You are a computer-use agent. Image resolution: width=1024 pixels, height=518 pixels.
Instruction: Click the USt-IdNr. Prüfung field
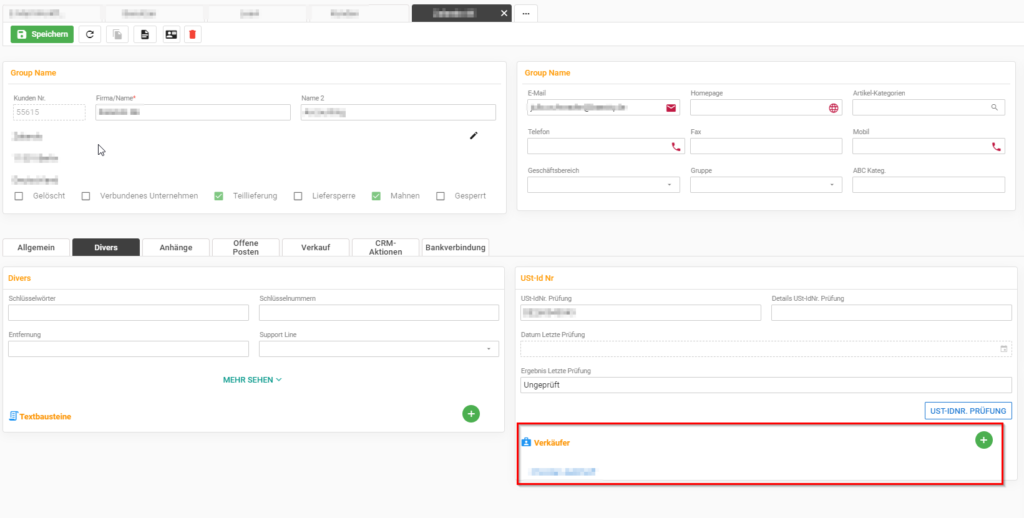coord(641,313)
